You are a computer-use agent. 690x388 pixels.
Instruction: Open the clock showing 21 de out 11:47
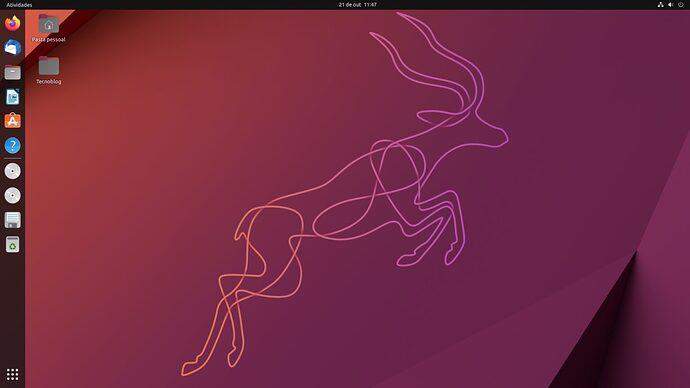click(x=357, y=5)
